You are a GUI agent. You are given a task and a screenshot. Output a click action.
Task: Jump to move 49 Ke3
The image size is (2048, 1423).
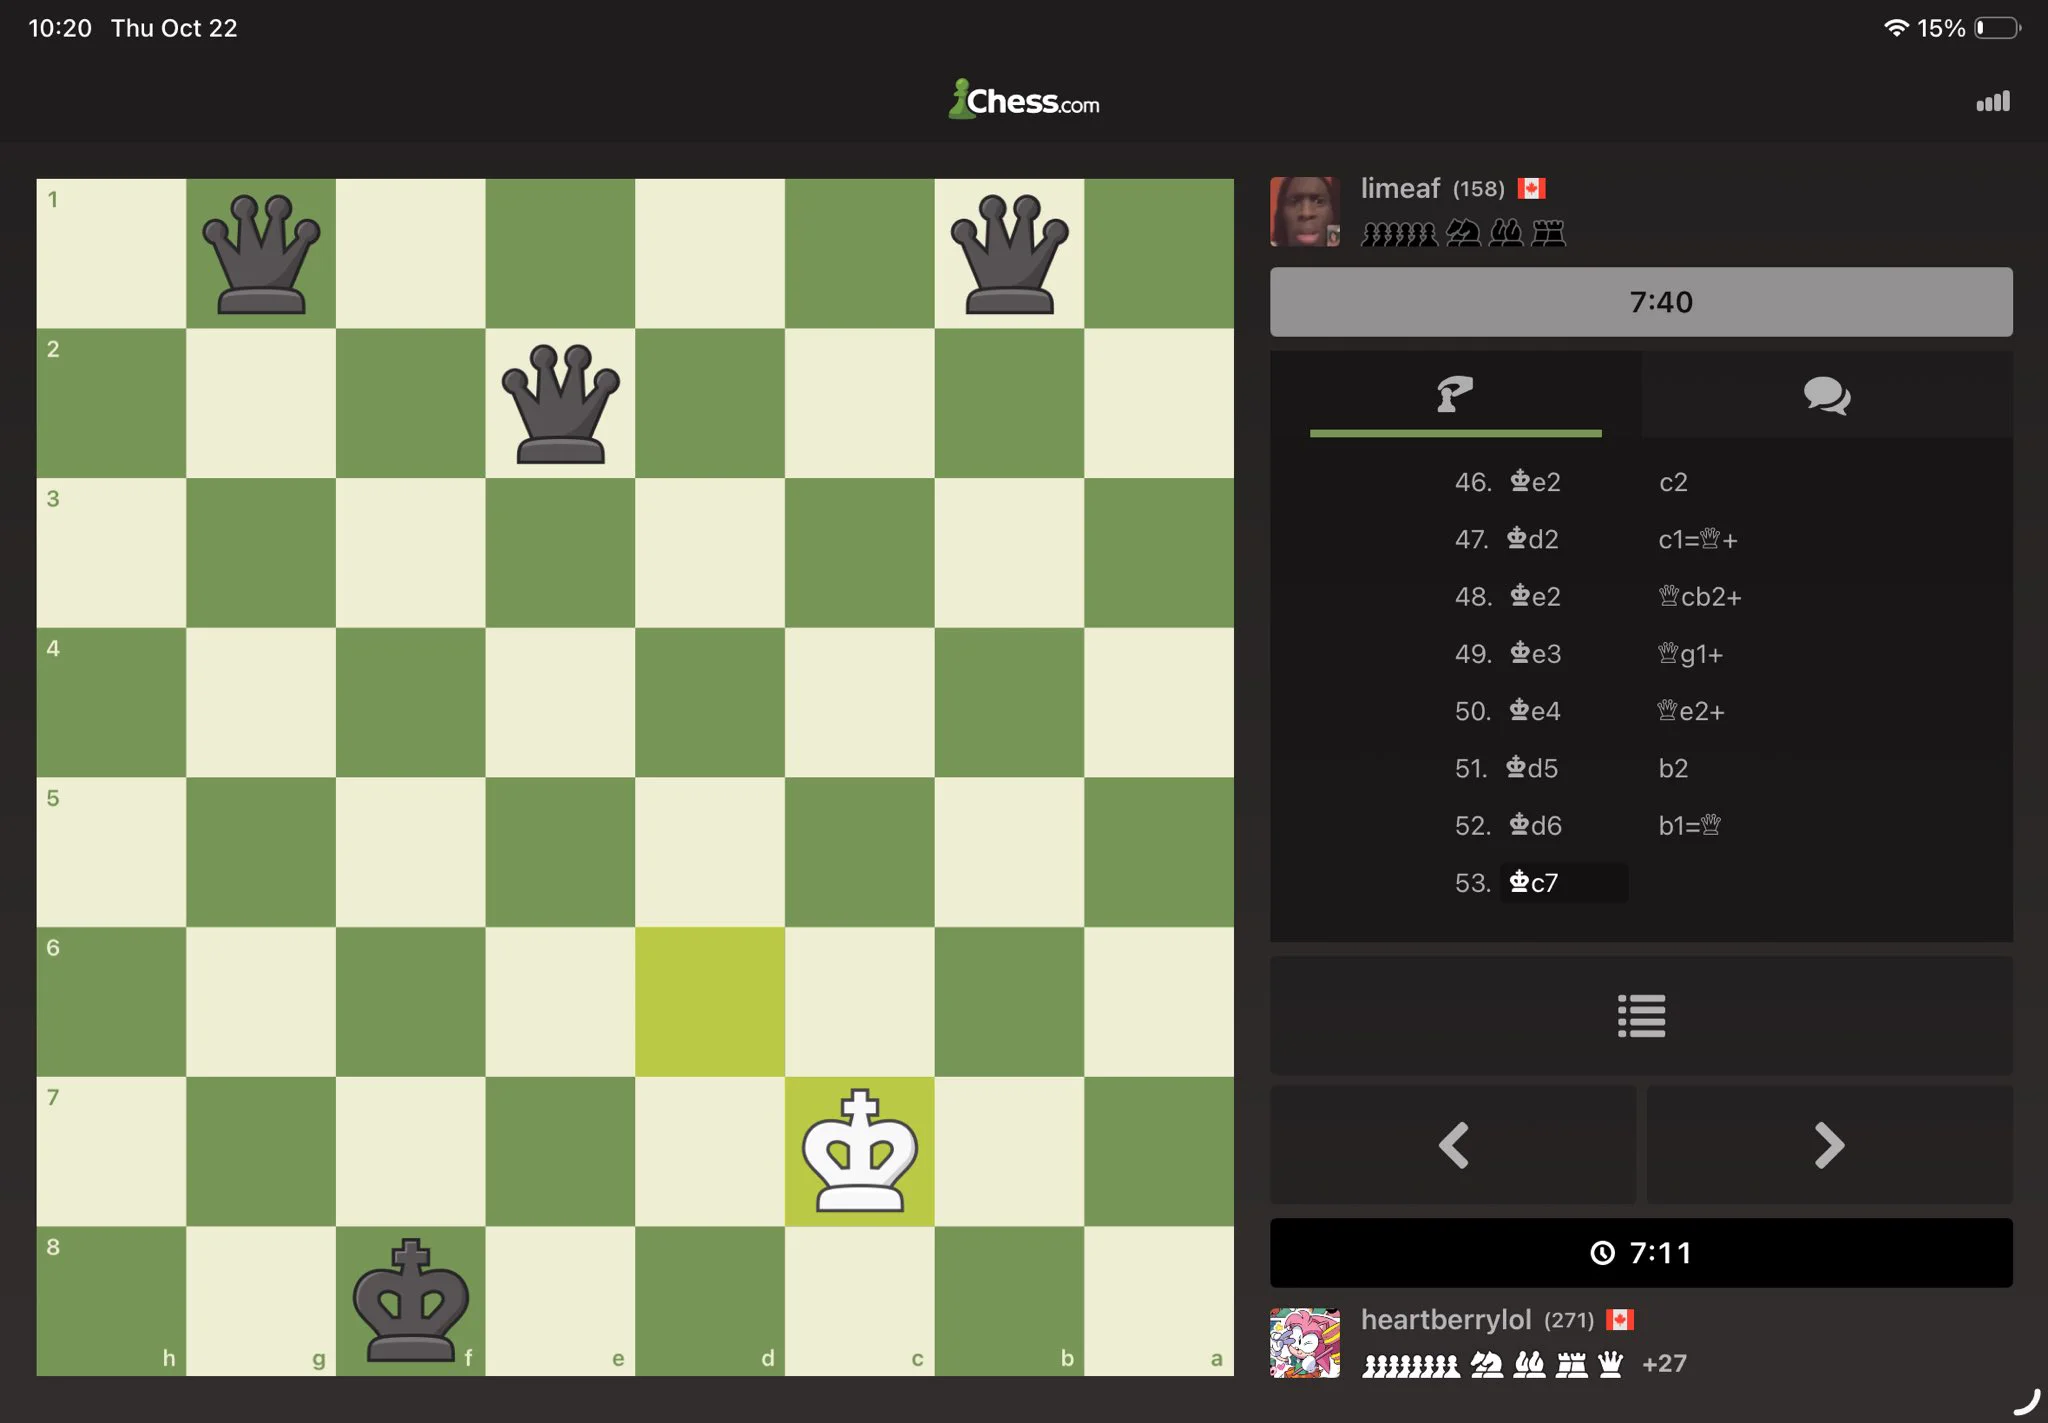(x=1535, y=654)
